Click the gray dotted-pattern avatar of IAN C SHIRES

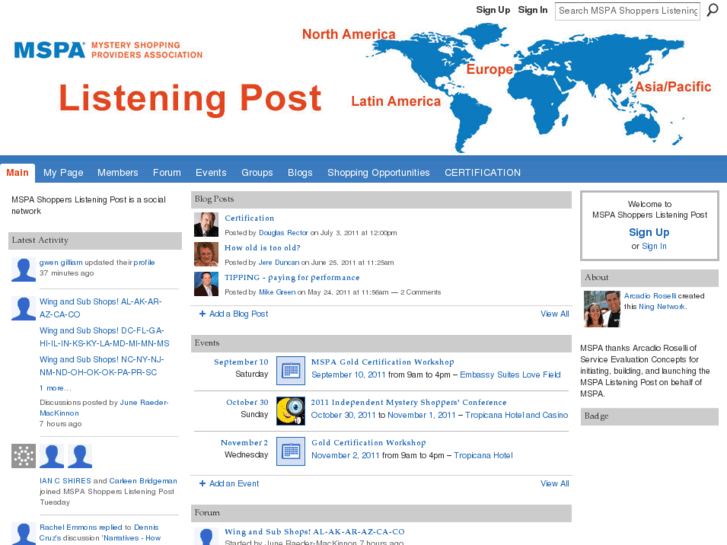point(24,456)
